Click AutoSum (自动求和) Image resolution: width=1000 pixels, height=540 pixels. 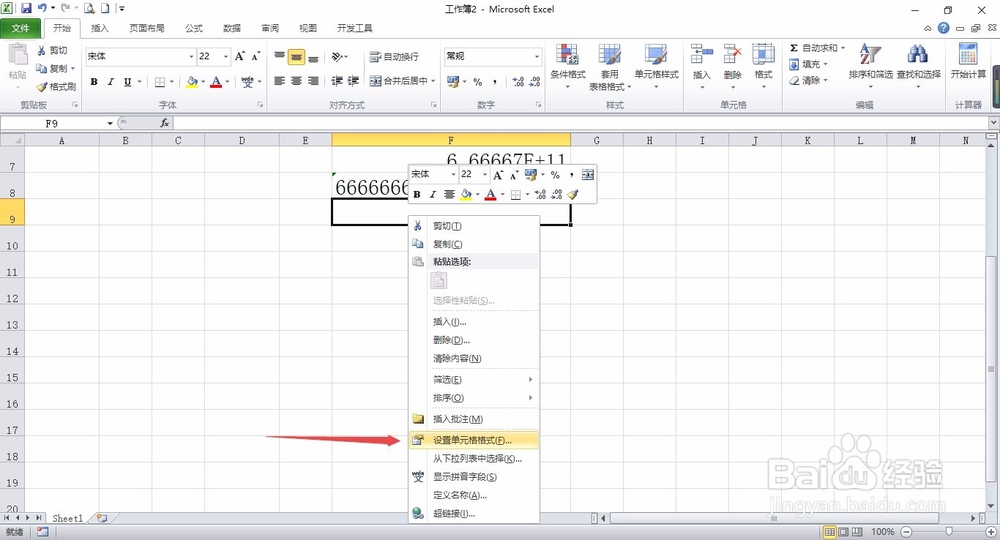816,48
